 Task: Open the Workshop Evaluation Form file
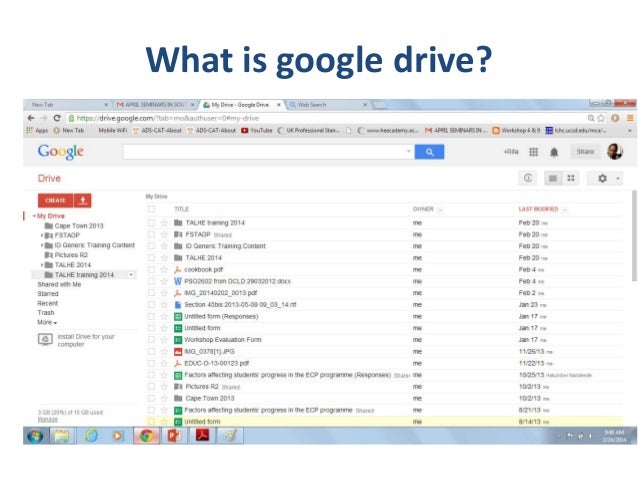pyautogui.click(x=223, y=340)
